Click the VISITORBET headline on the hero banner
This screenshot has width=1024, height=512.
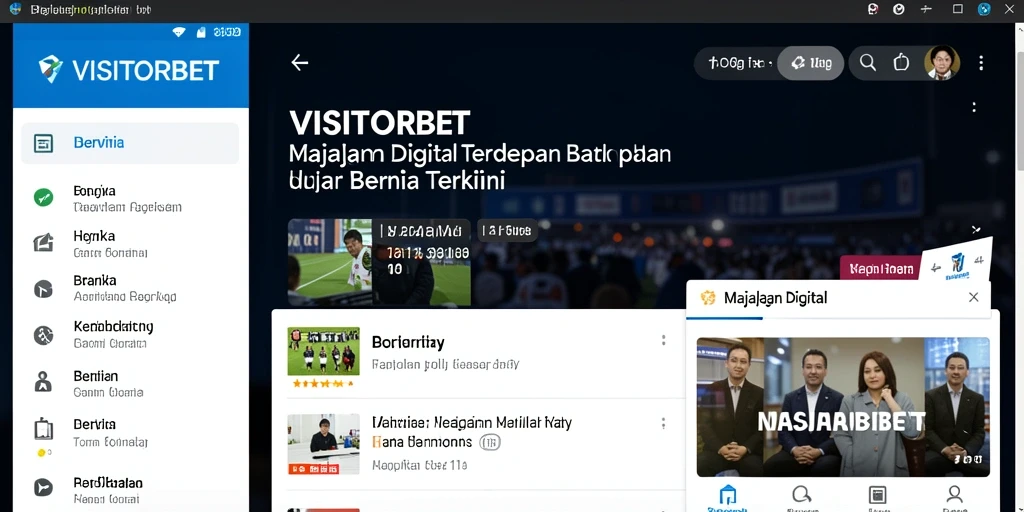point(379,123)
